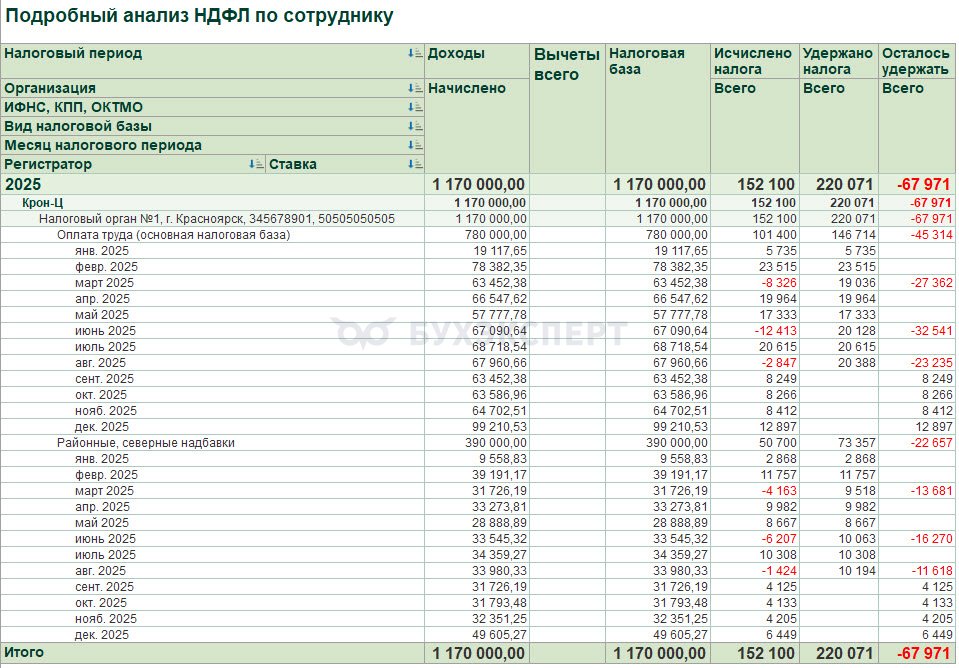Click the red remaining value -16 270

pos(931,538)
